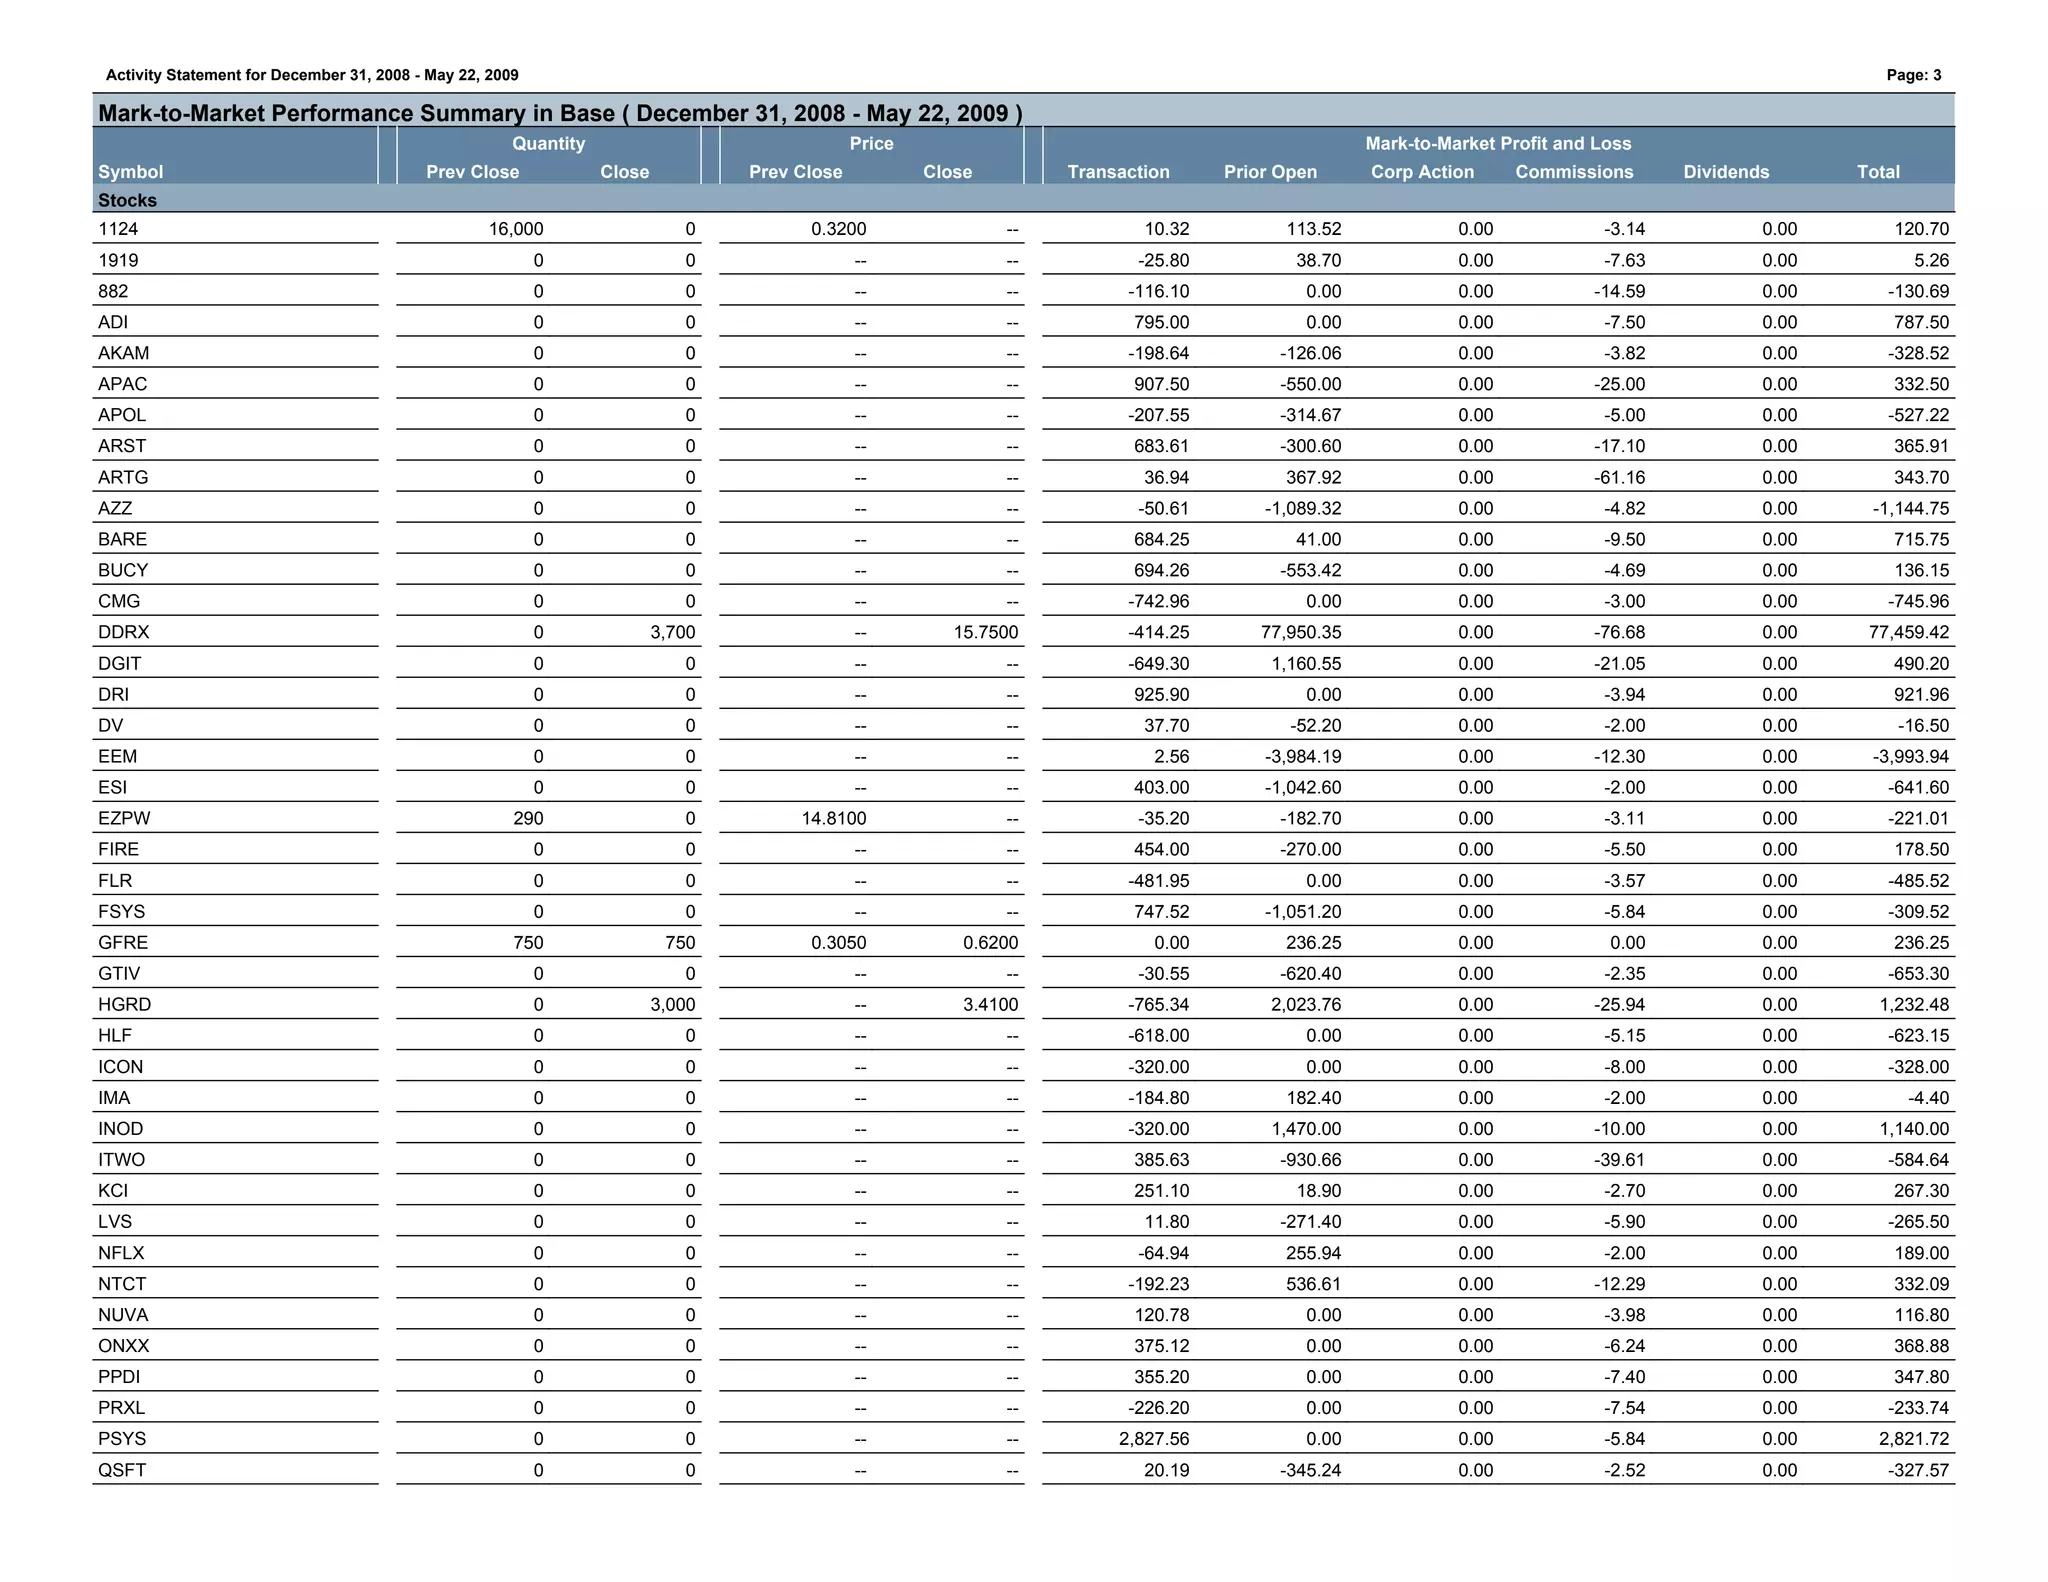The width and height of the screenshot is (2048, 1582).
Task: Click the Symbol column header
Action: [x=131, y=172]
